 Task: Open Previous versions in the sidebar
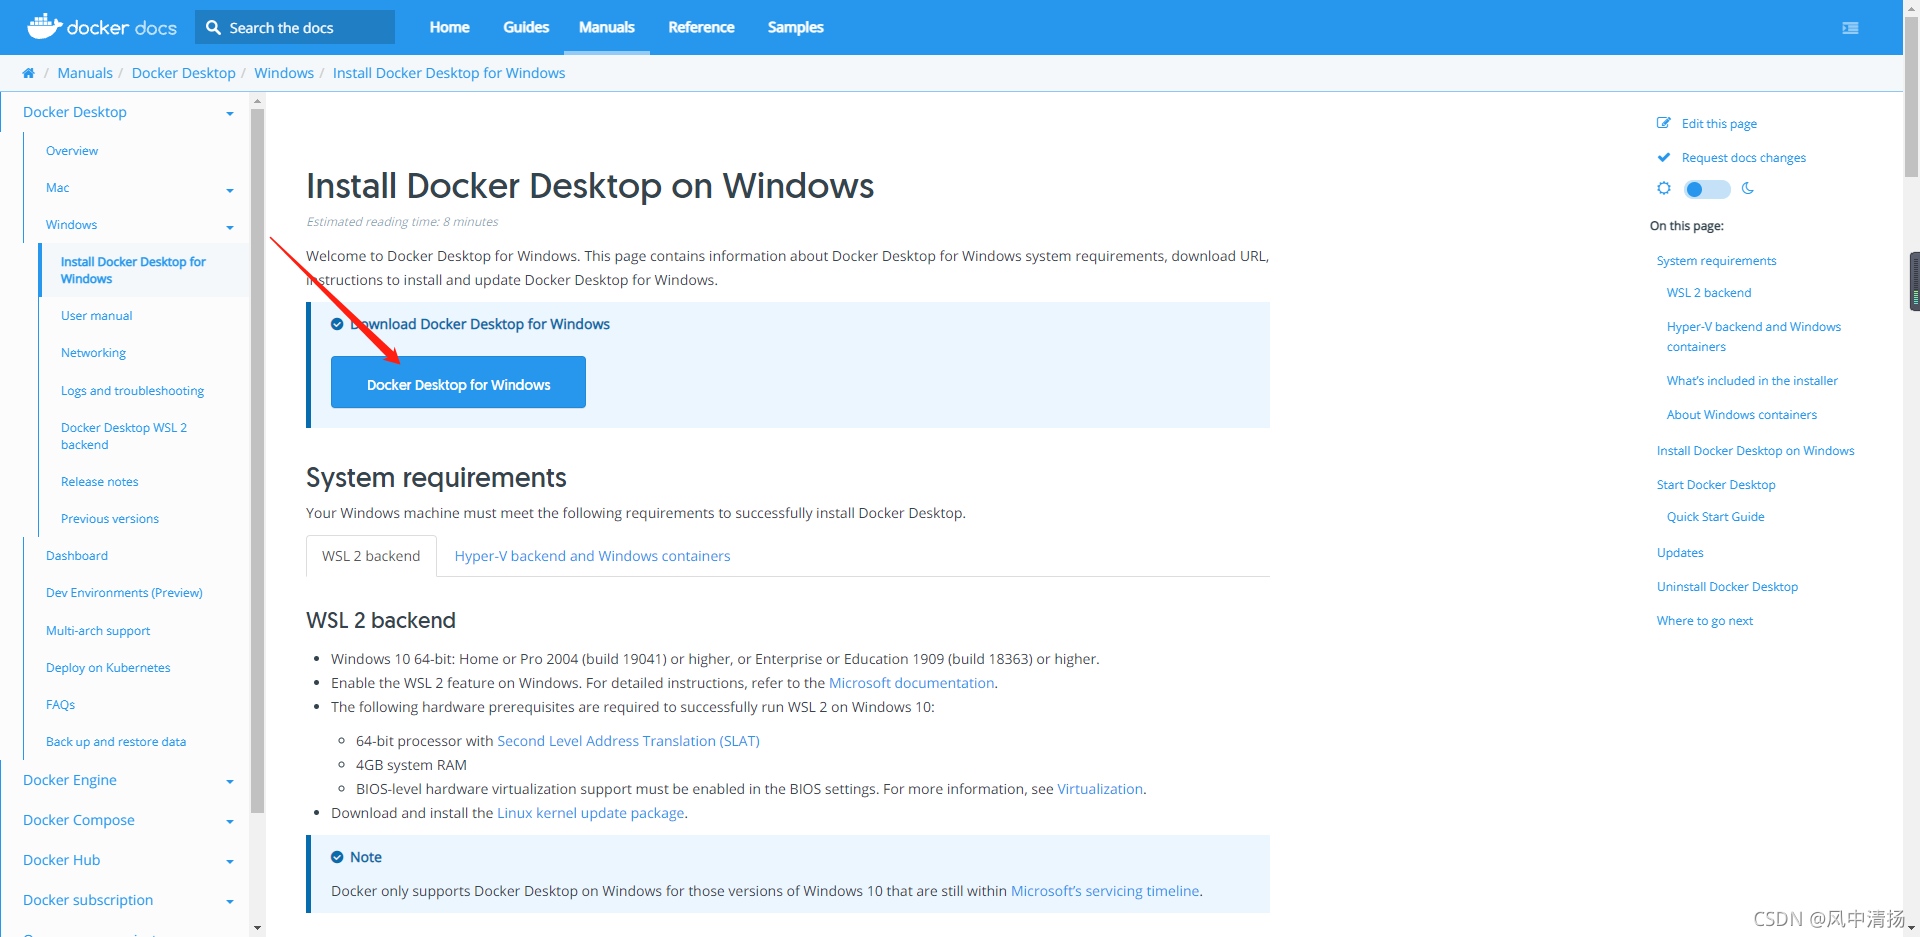(110, 519)
